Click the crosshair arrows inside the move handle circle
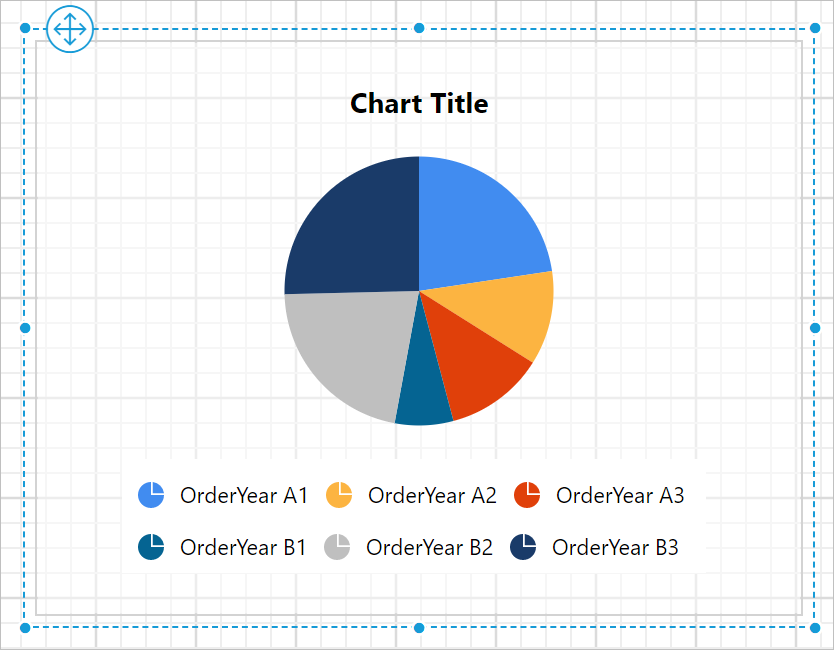 tap(69, 29)
